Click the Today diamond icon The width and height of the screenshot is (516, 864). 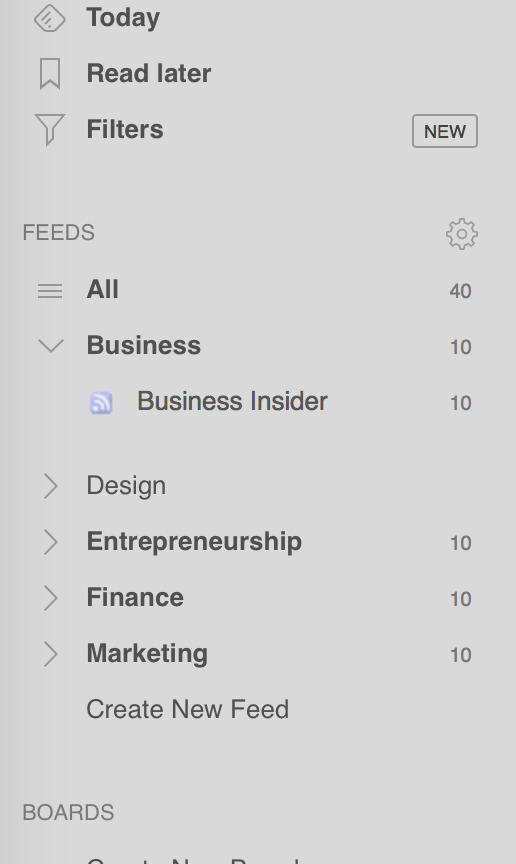pos(50,18)
